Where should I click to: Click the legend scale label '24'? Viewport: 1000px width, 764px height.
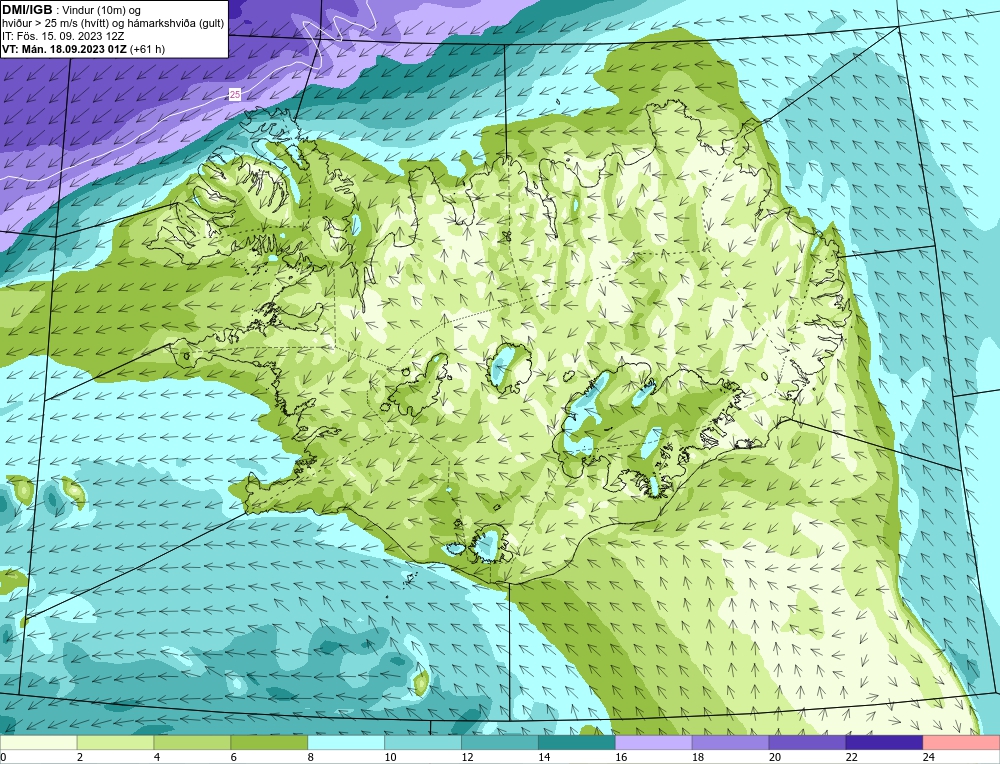[929, 757]
